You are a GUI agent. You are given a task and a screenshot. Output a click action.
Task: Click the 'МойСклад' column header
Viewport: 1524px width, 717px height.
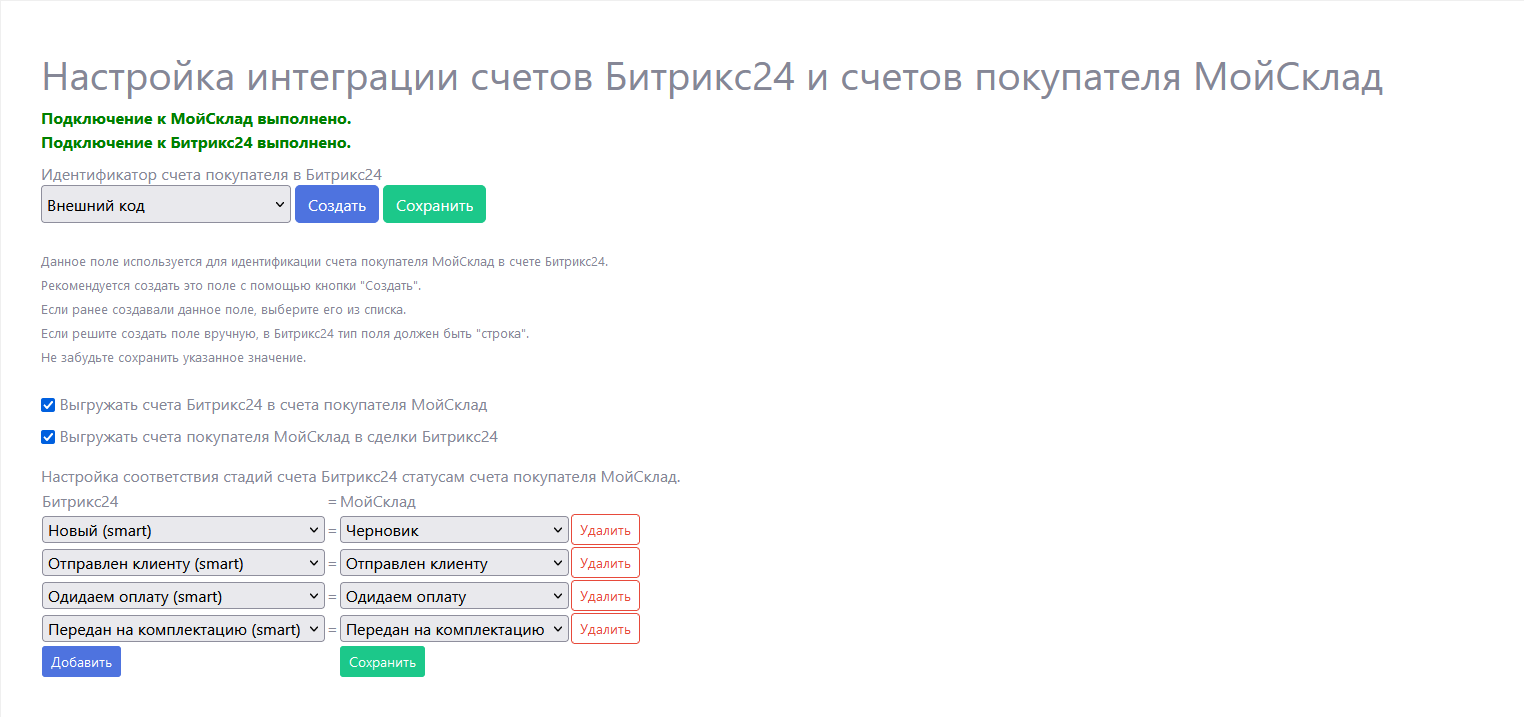click(378, 501)
